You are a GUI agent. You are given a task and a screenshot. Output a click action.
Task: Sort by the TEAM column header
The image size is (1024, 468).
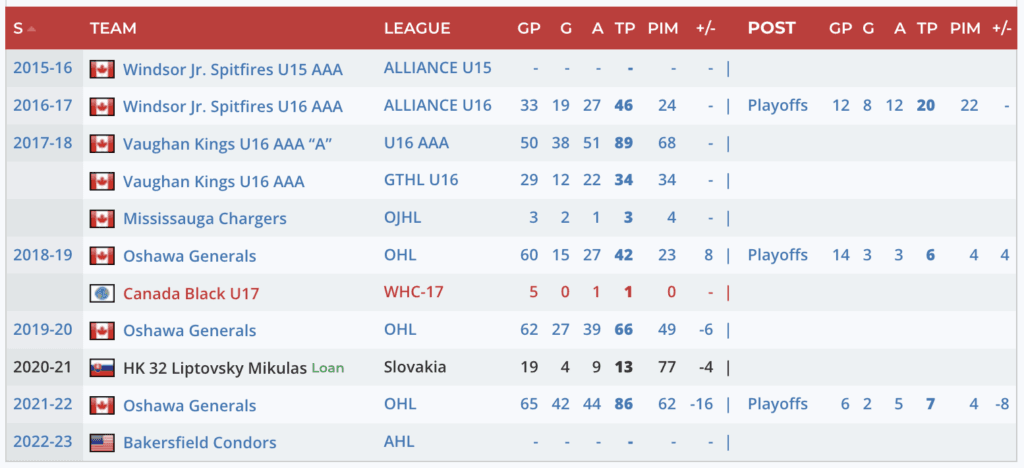pyautogui.click(x=113, y=29)
